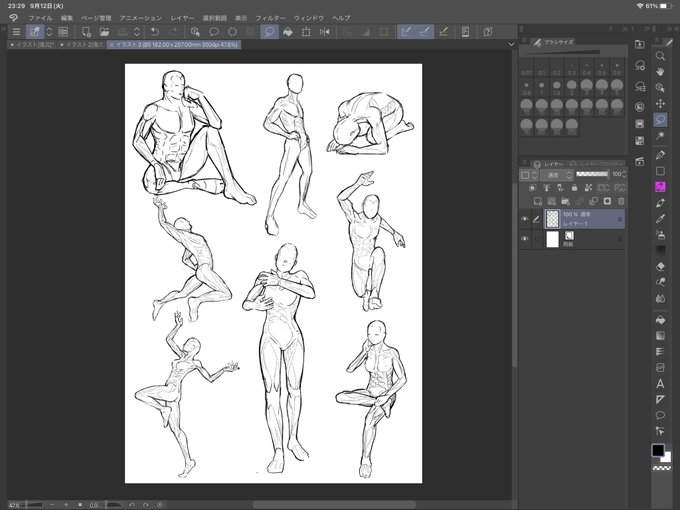Click the Undo arrow in command bar
680x510 pixels.
[155, 32]
